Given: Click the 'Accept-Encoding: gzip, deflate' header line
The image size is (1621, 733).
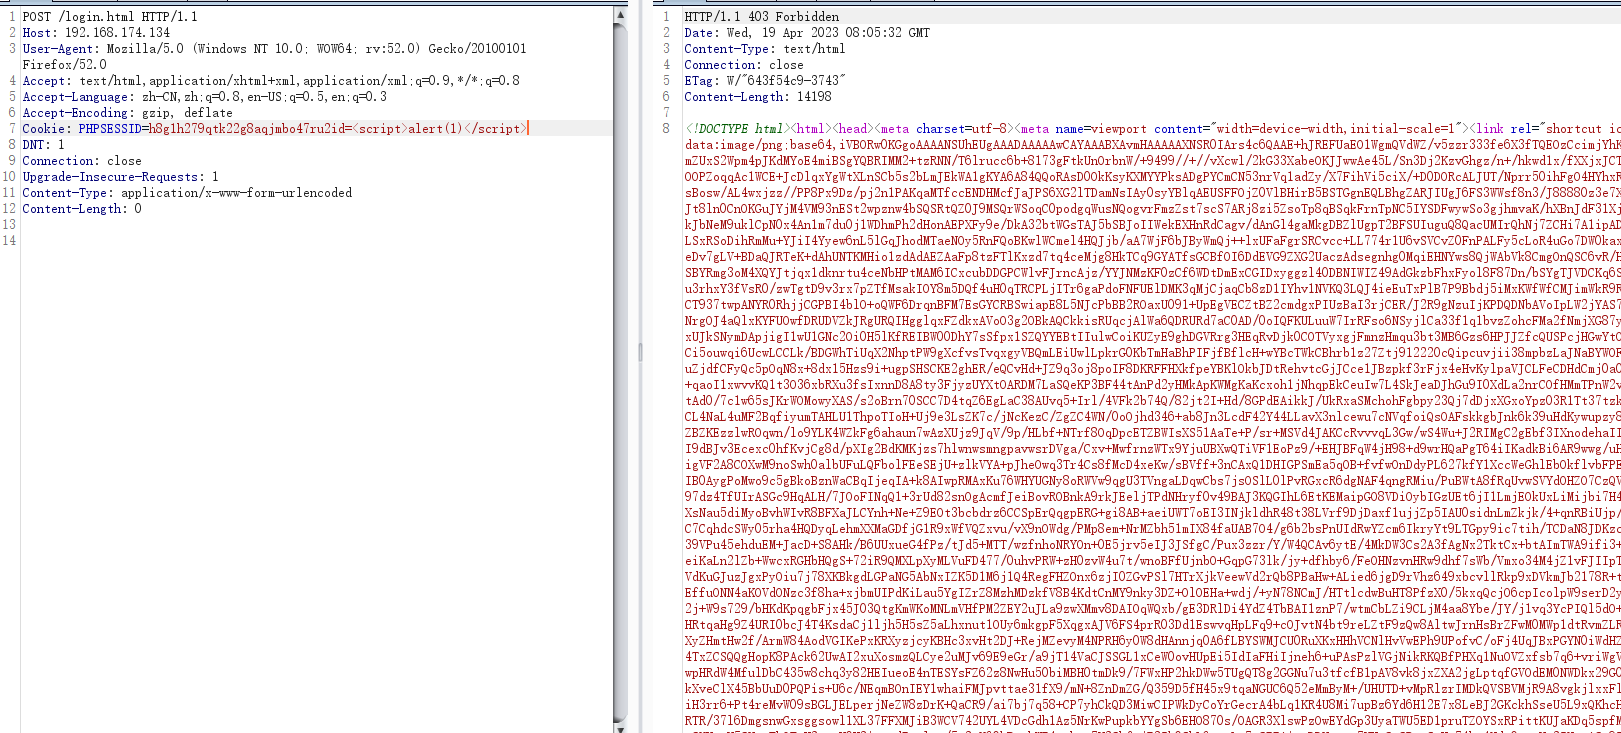Looking at the screenshot, I should point(127,112).
